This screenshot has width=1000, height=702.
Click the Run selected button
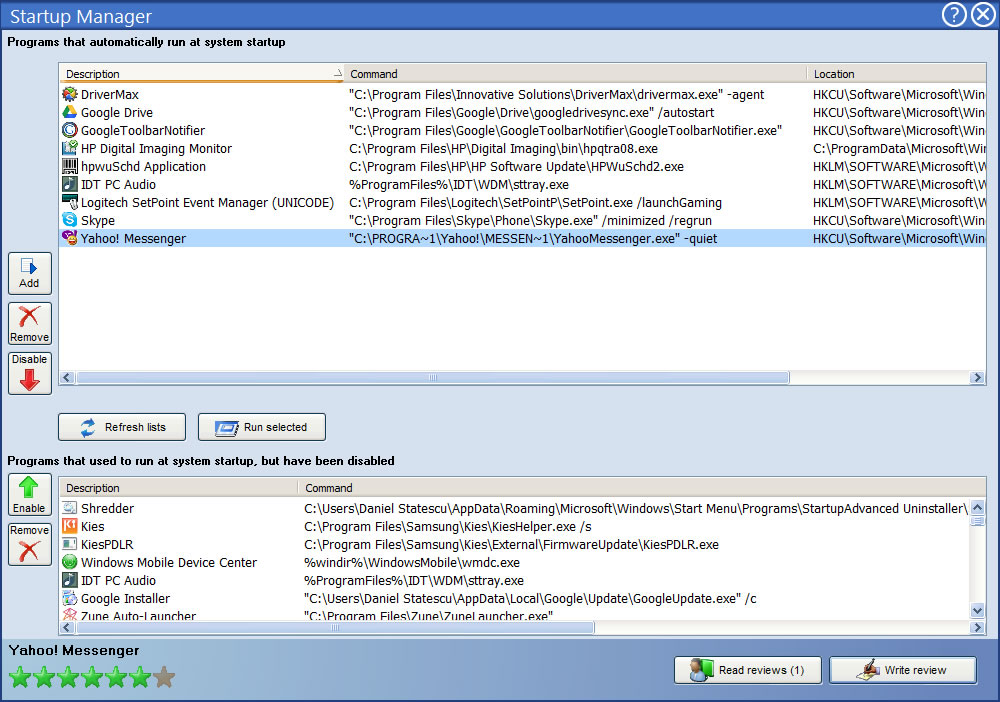pos(261,427)
